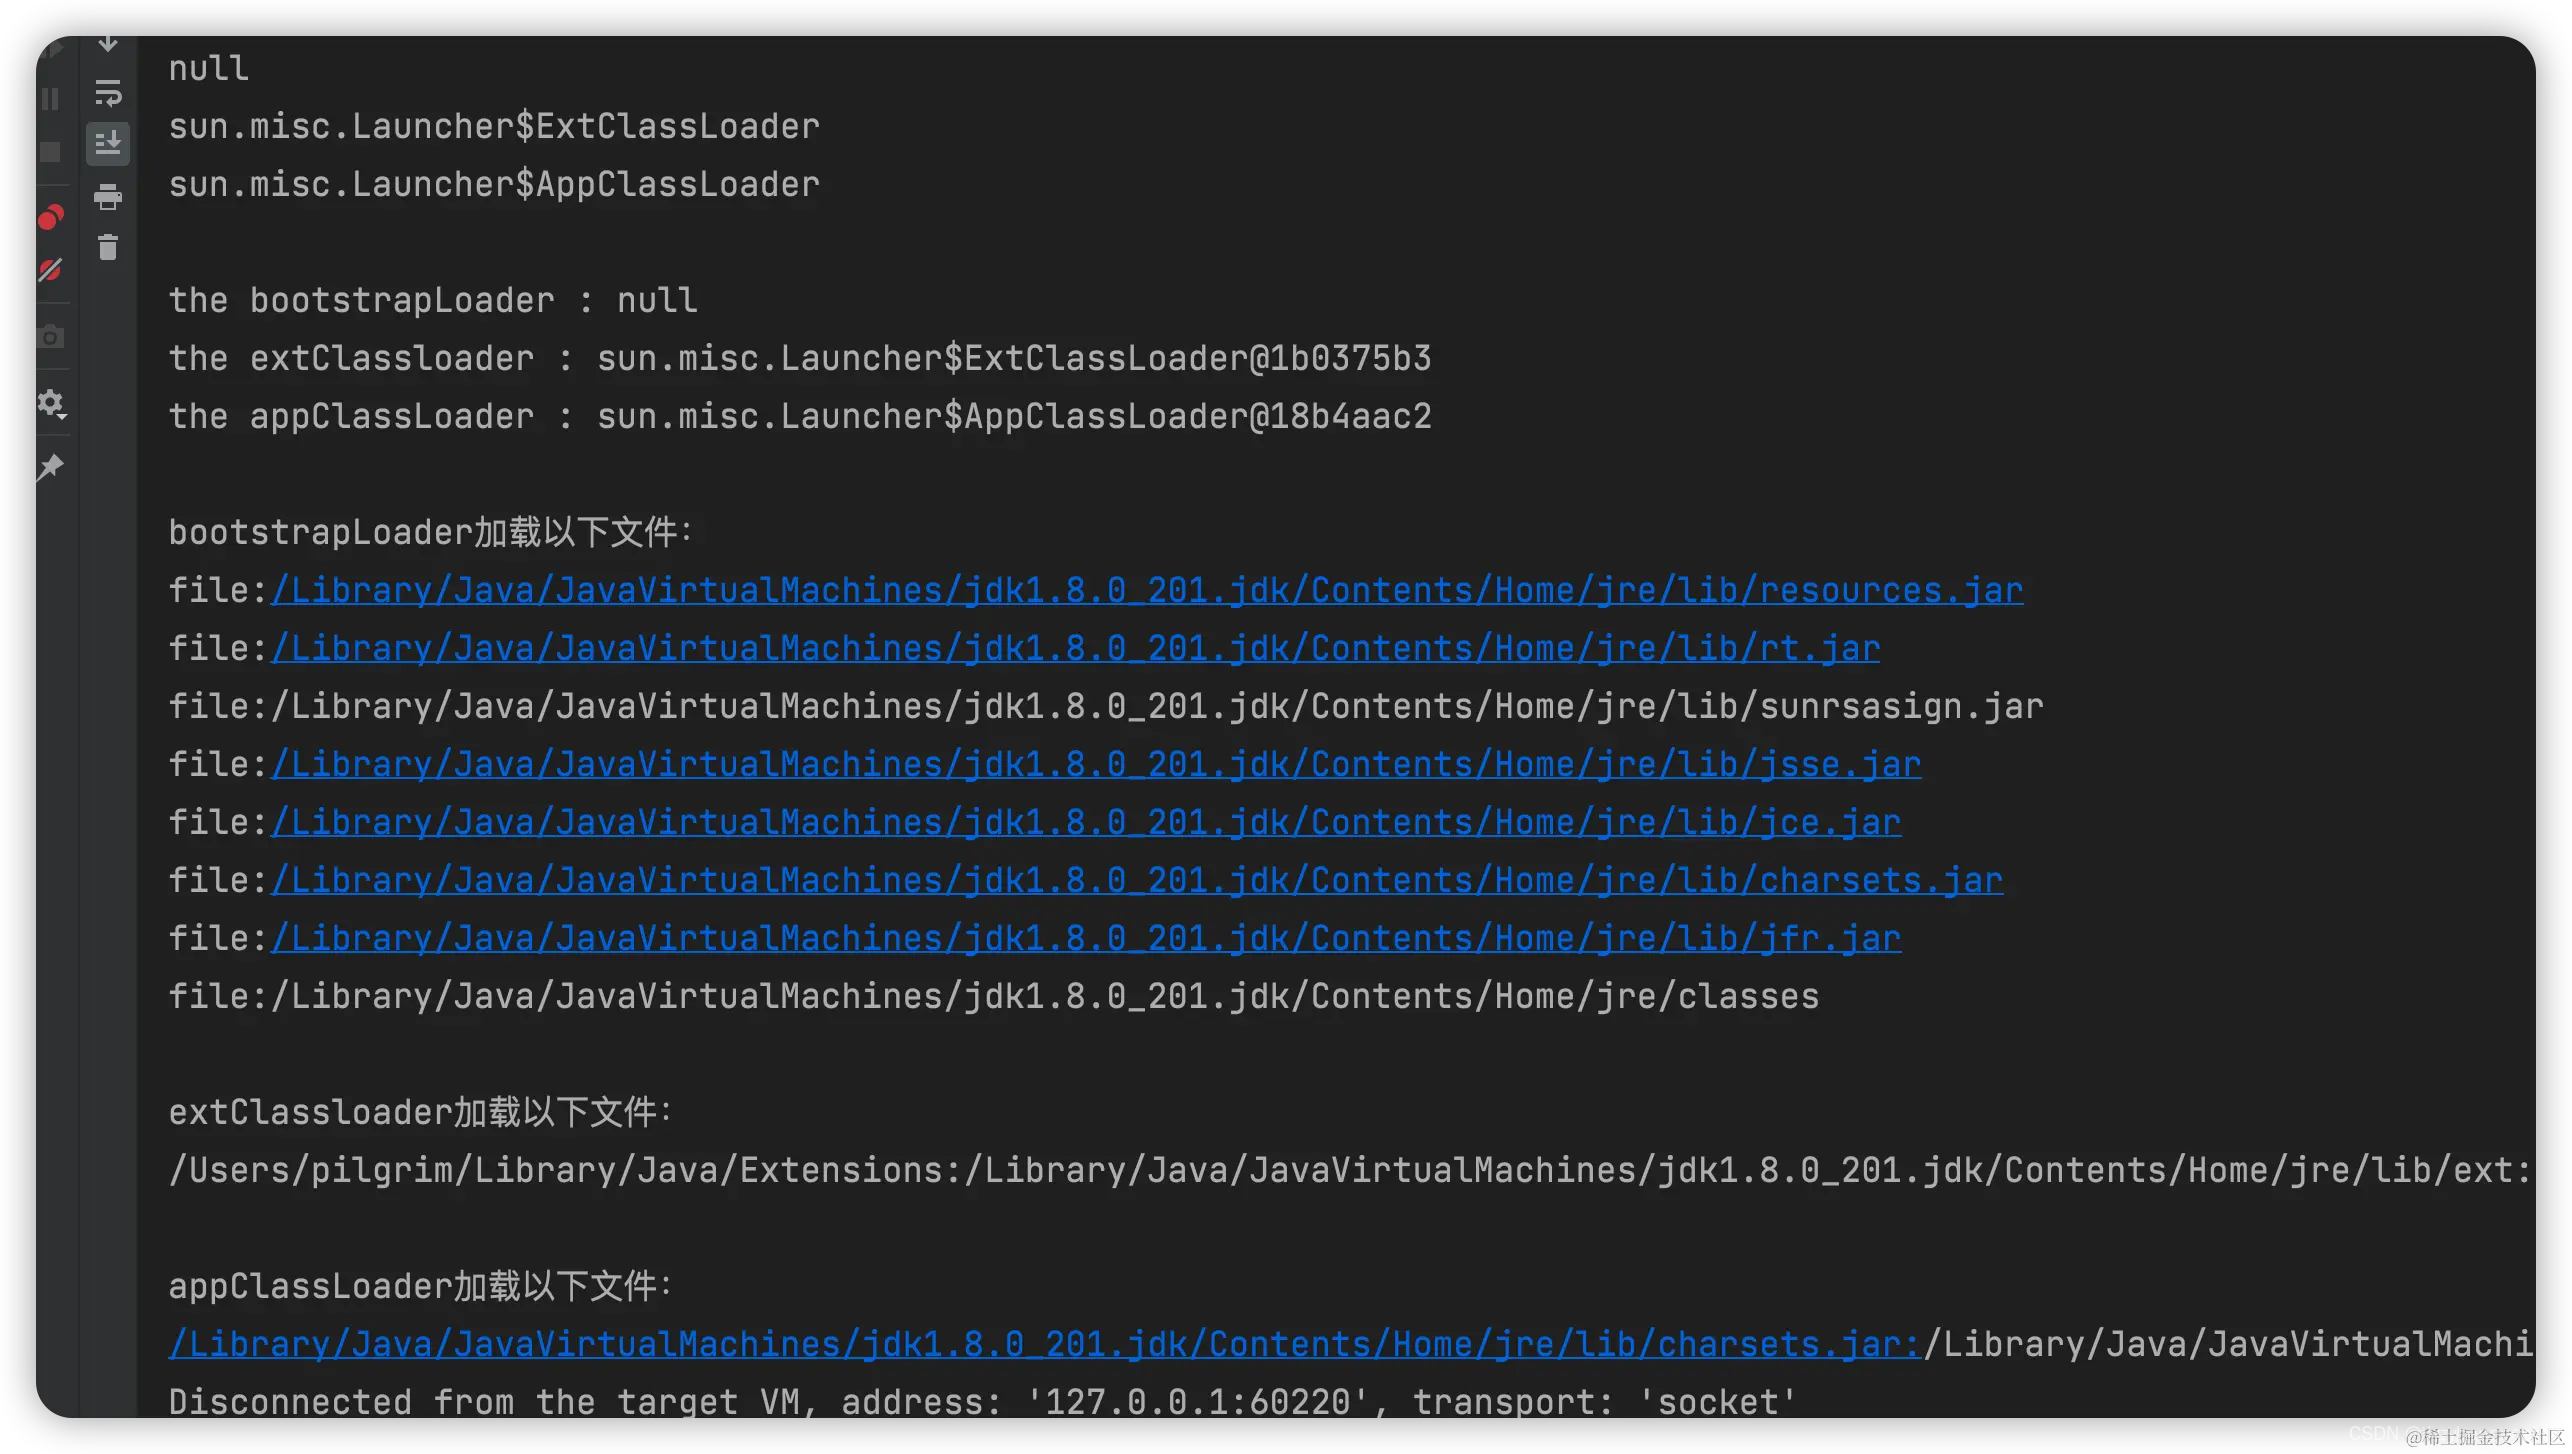Open the jfr.jar file link

pyautogui.click(x=1085, y=938)
